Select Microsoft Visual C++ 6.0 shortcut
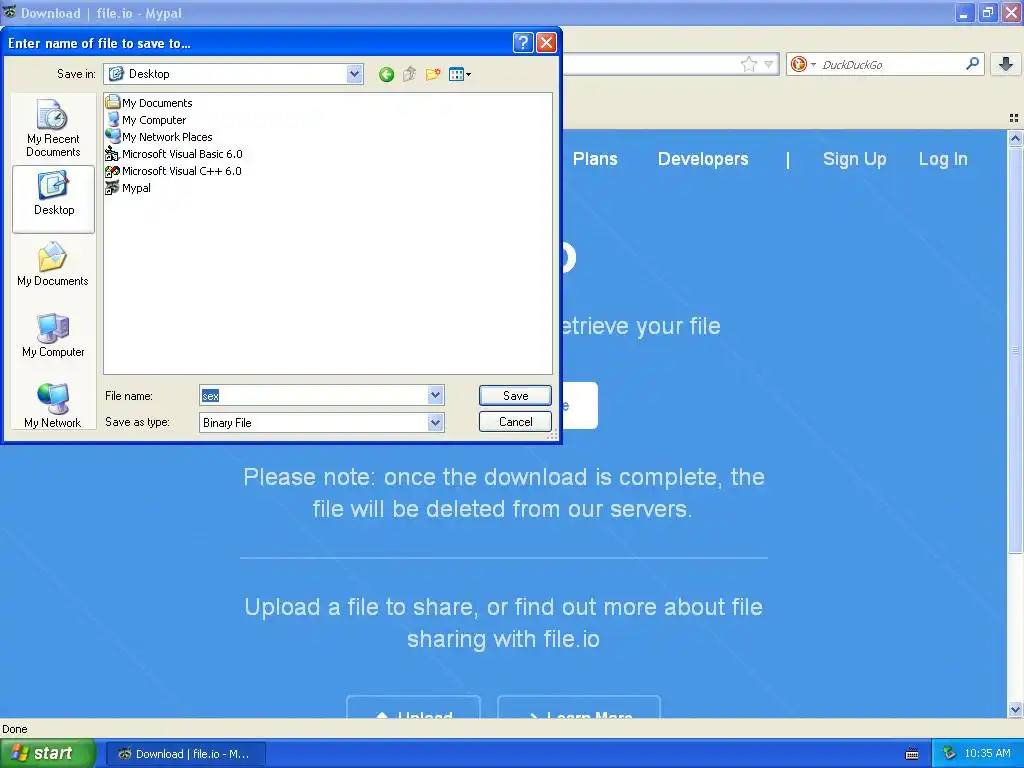 click(x=174, y=170)
